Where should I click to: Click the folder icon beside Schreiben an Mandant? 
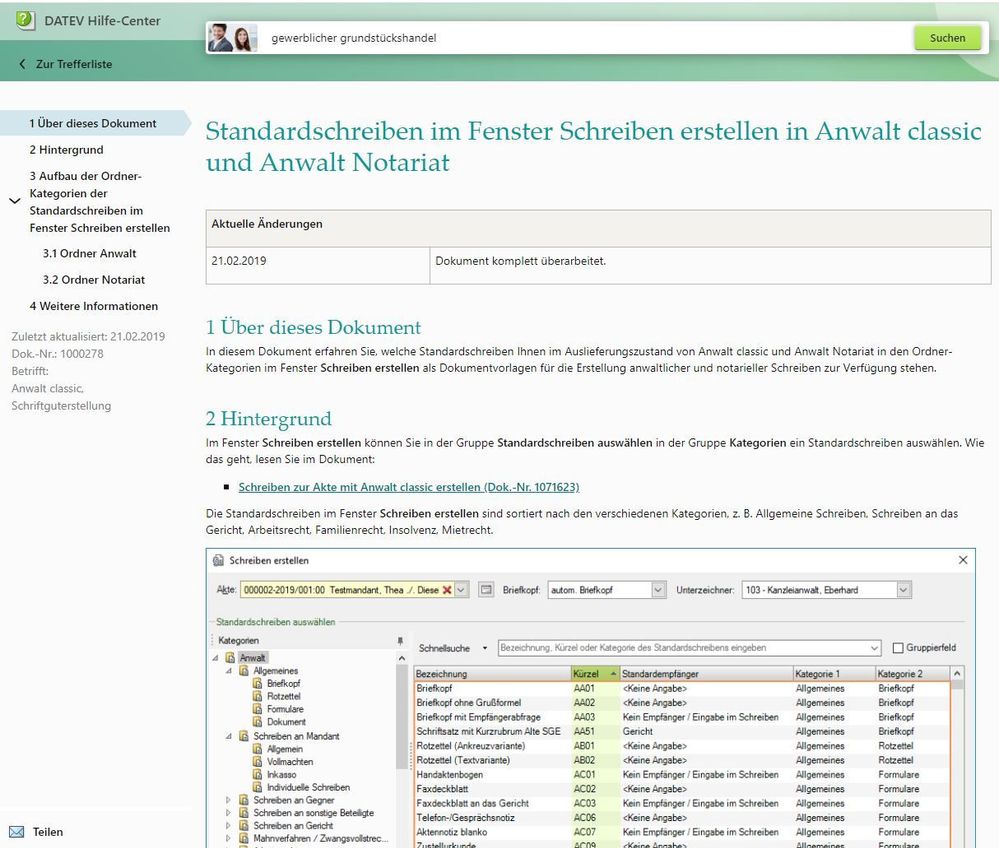tap(244, 736)
